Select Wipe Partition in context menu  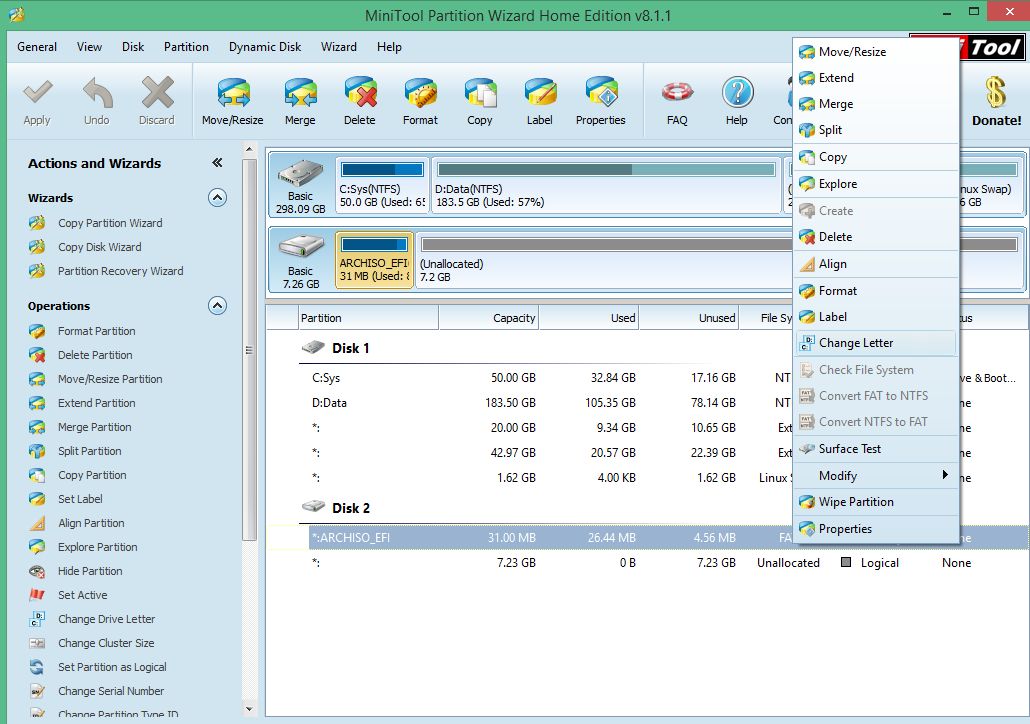point(856,502)
